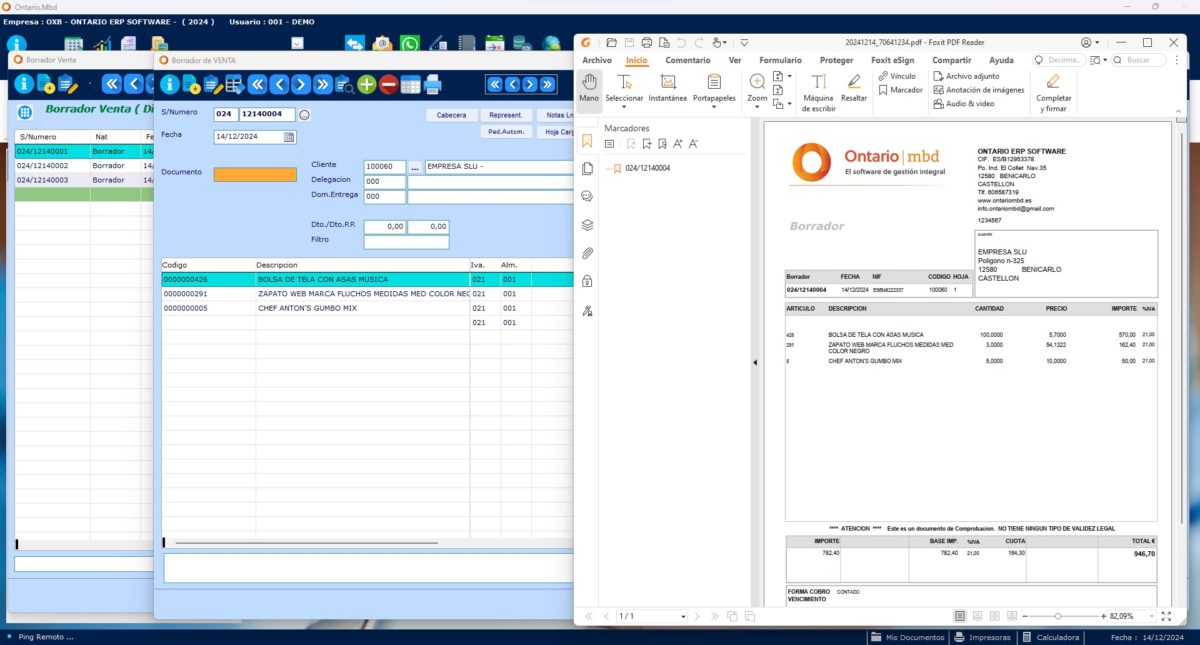Viewport: 1200px width, 645px height.
Task: Open the Seleccionar dropdown arrow
Action: point(624,107)
